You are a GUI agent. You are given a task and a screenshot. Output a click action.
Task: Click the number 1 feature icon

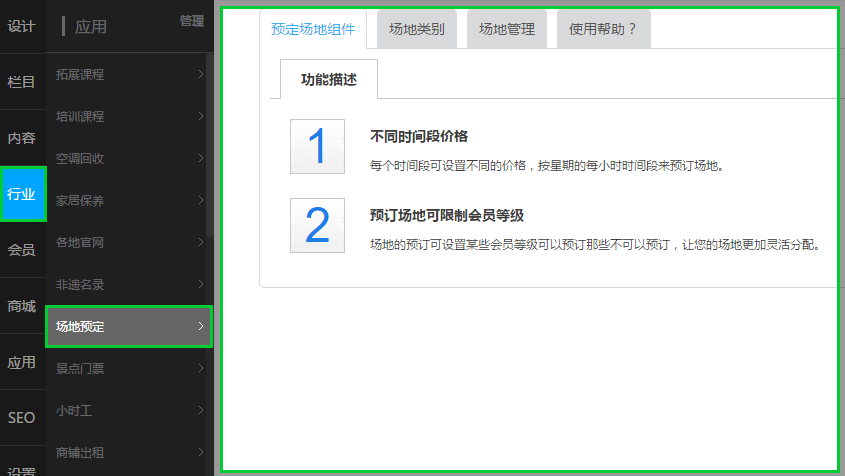coord(317,146)
